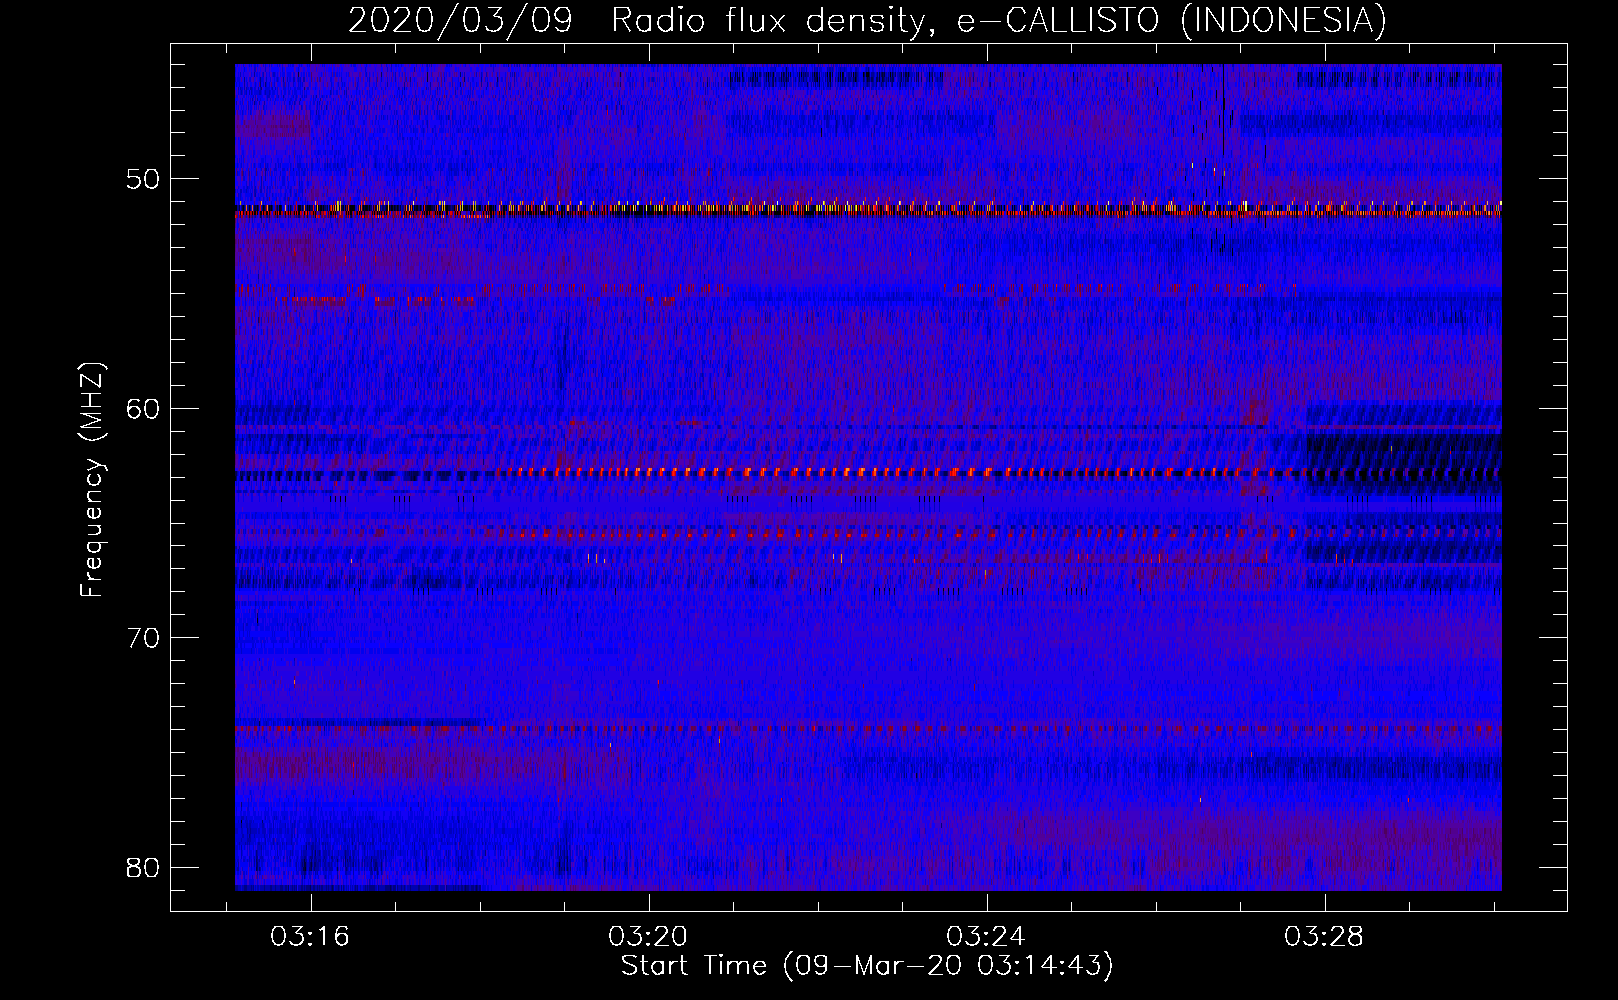The width and height of the screenshot is (1618, 1000).
Task: Click the 'Frequency (MHZ)' axis label
Action: click(x=91, y=480)
